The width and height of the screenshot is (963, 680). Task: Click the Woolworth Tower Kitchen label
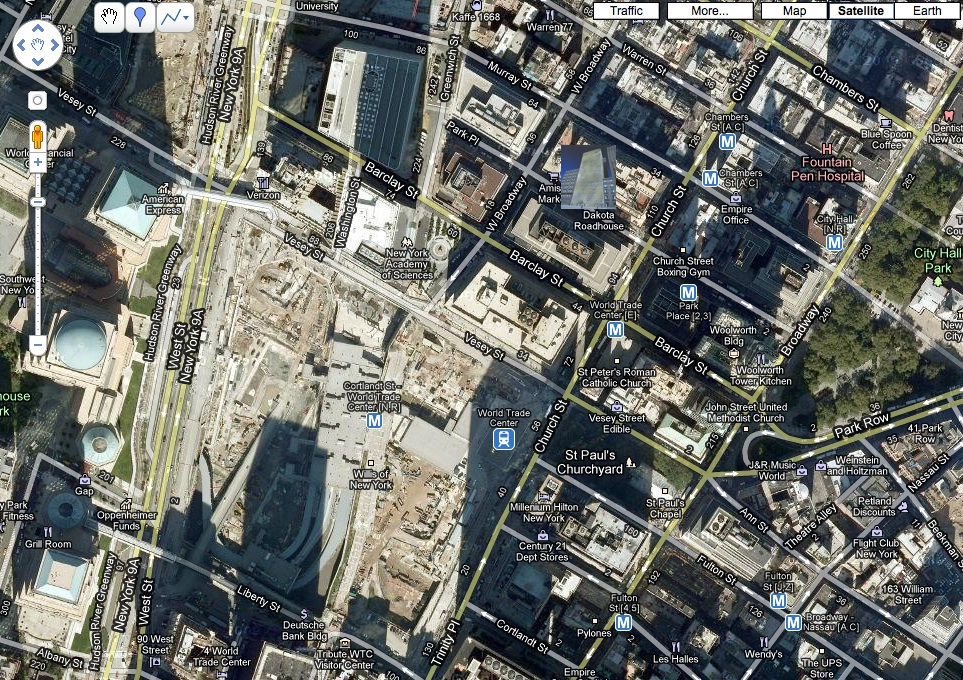(760, 375)
